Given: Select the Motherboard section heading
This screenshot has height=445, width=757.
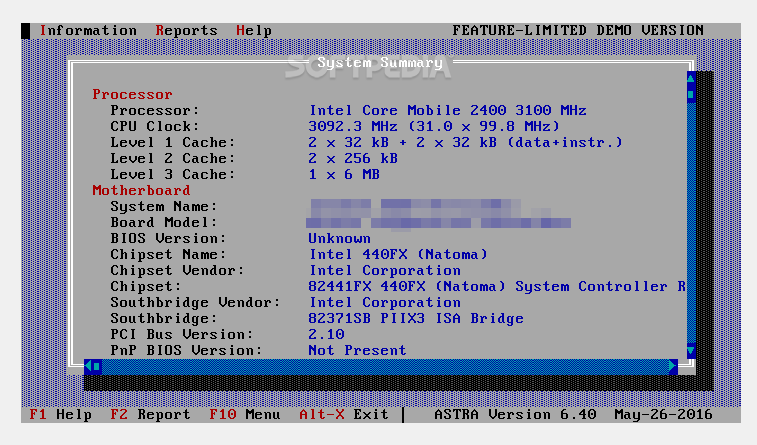Looking at the screenshot, I should click(141, 190).
